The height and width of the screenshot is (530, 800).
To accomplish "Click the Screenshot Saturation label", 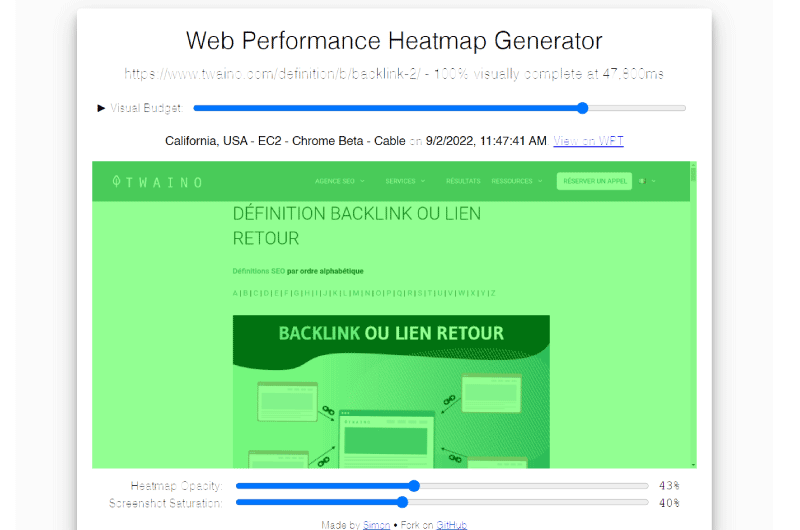I will point(166,503).
